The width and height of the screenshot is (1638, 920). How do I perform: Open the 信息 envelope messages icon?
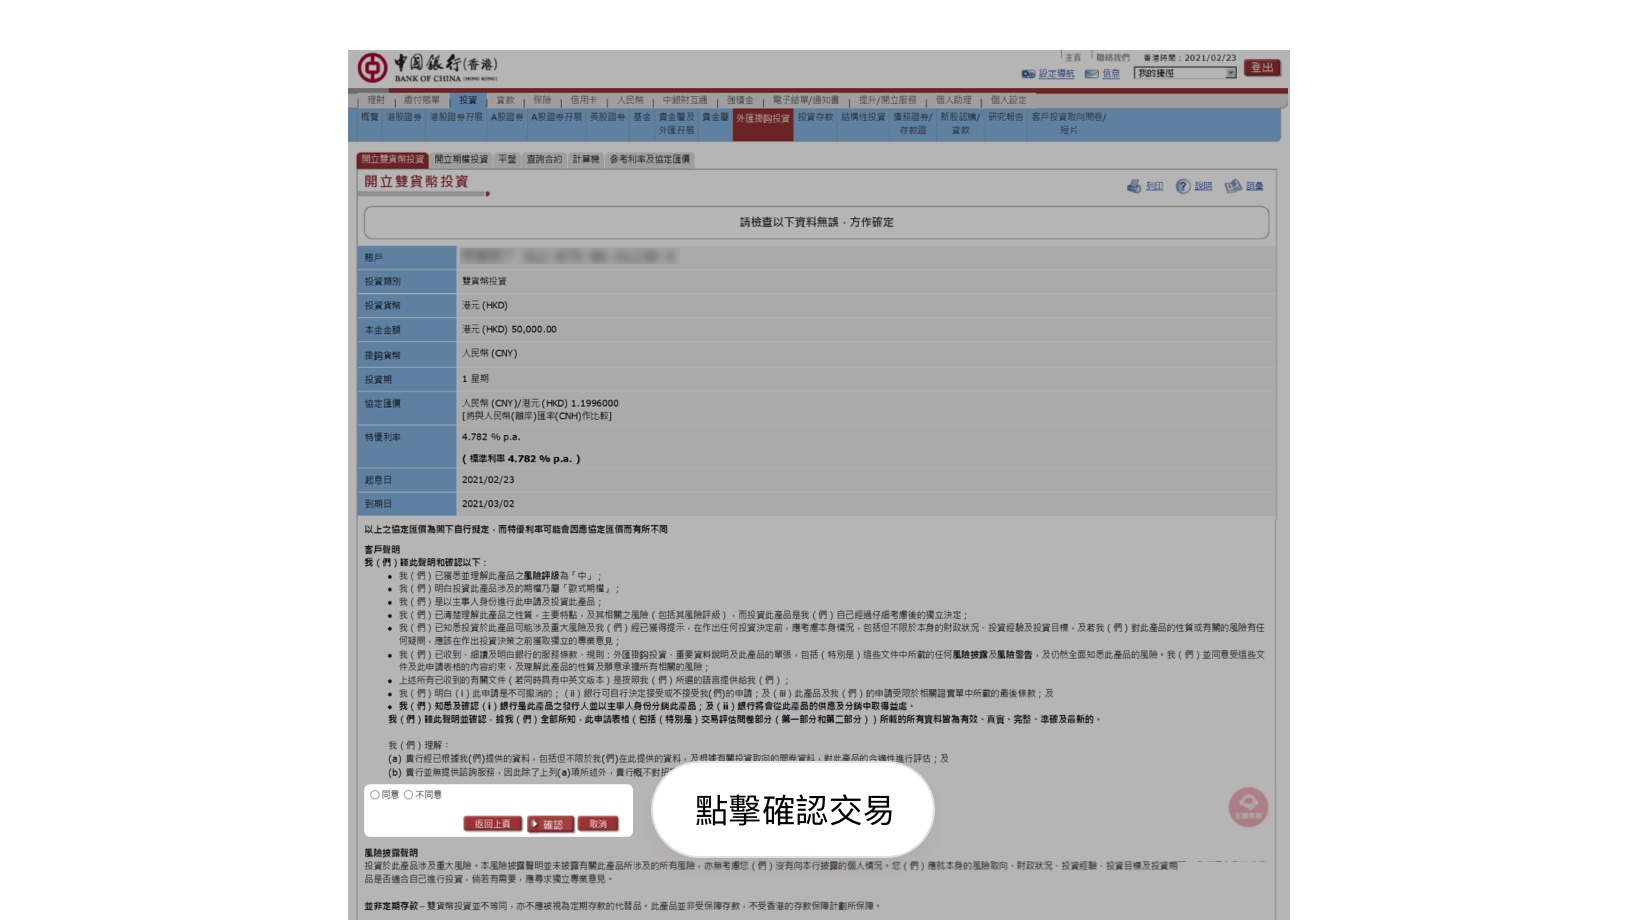click(1092, 74)
